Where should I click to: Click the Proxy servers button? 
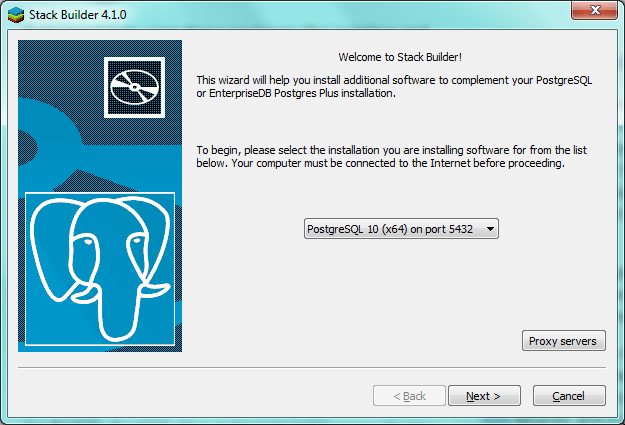[x=564, y=341]
